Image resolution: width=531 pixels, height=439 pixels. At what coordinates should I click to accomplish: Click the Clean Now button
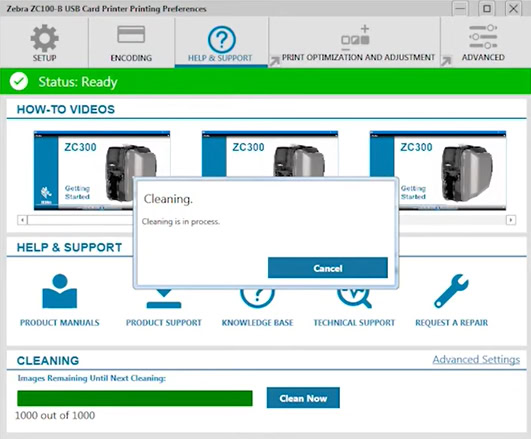[303, 398]
